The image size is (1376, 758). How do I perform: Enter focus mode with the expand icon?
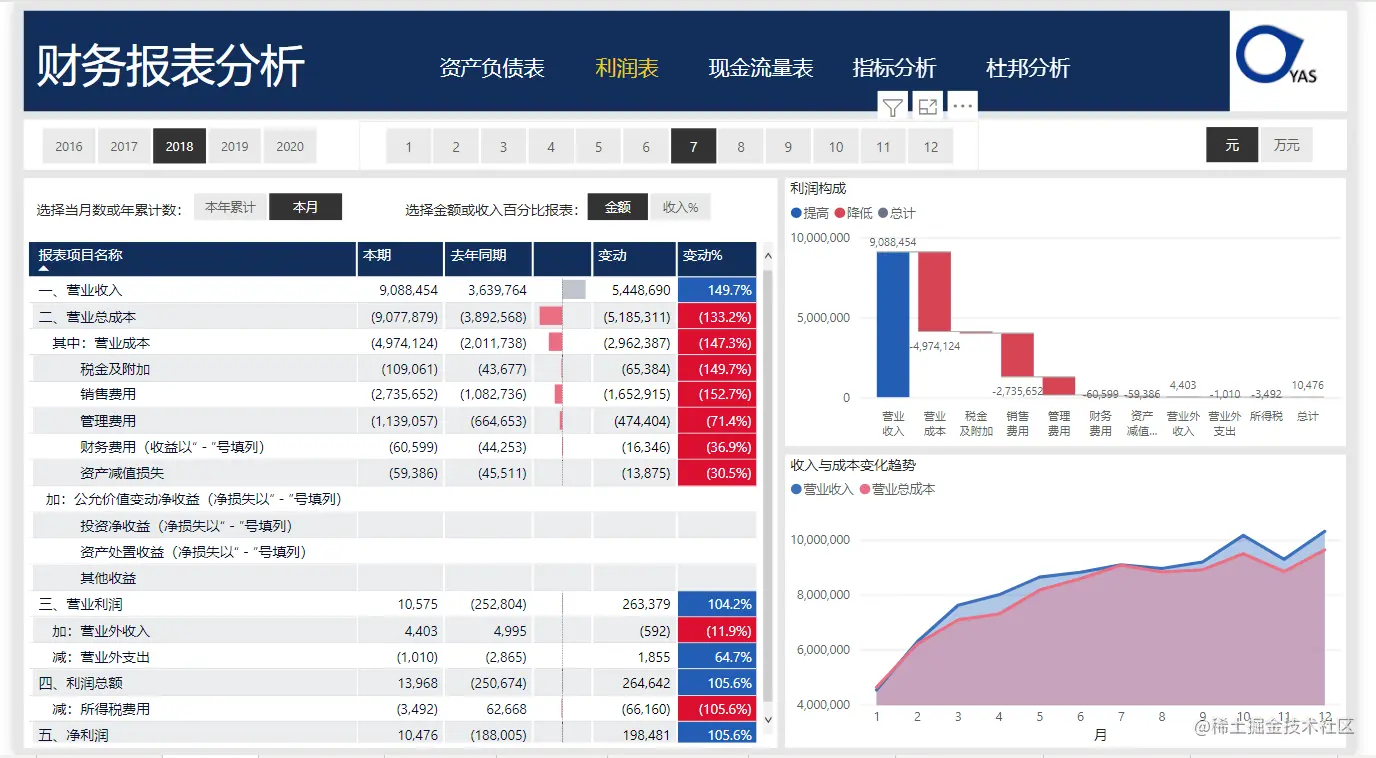click(926, 106)
